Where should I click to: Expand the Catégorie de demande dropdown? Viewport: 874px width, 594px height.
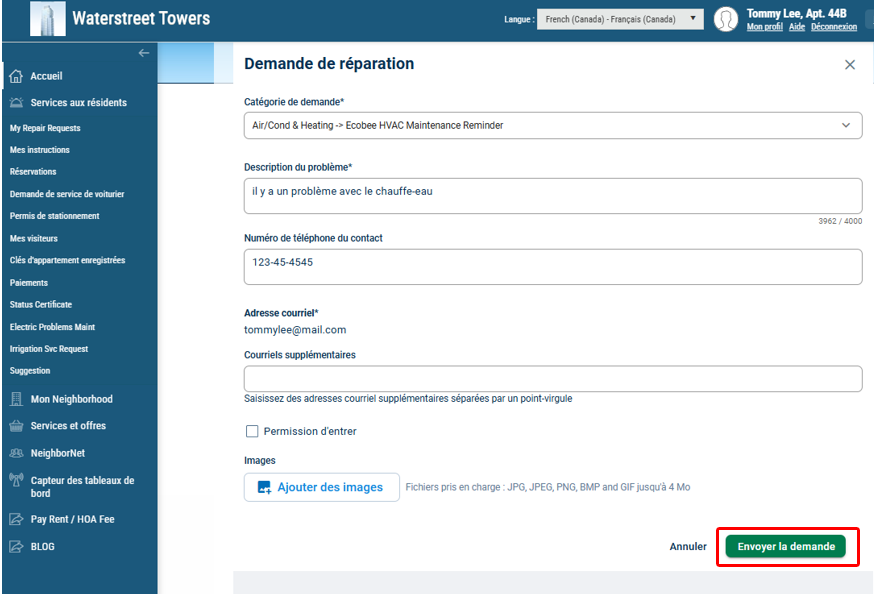click(553, 125)
